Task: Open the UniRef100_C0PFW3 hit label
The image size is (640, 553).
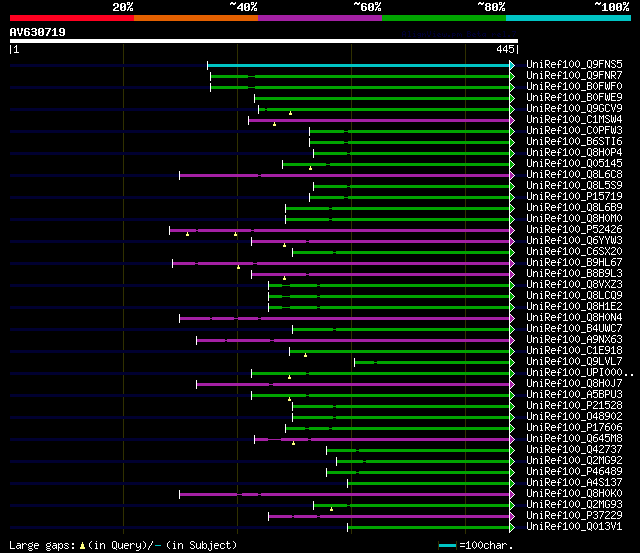Action: point(574,131)
